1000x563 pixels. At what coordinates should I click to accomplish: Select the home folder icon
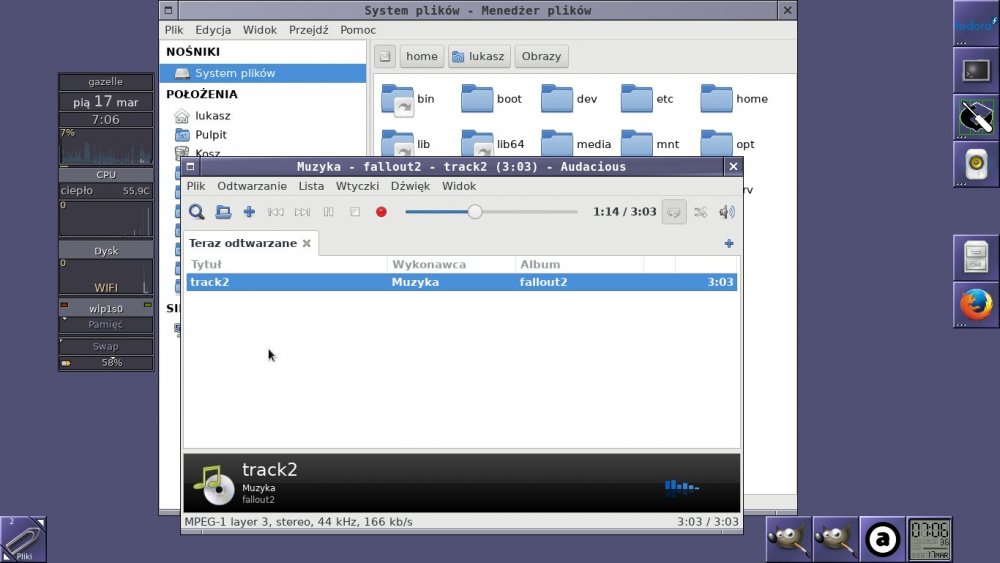click(x=716, y=99)
